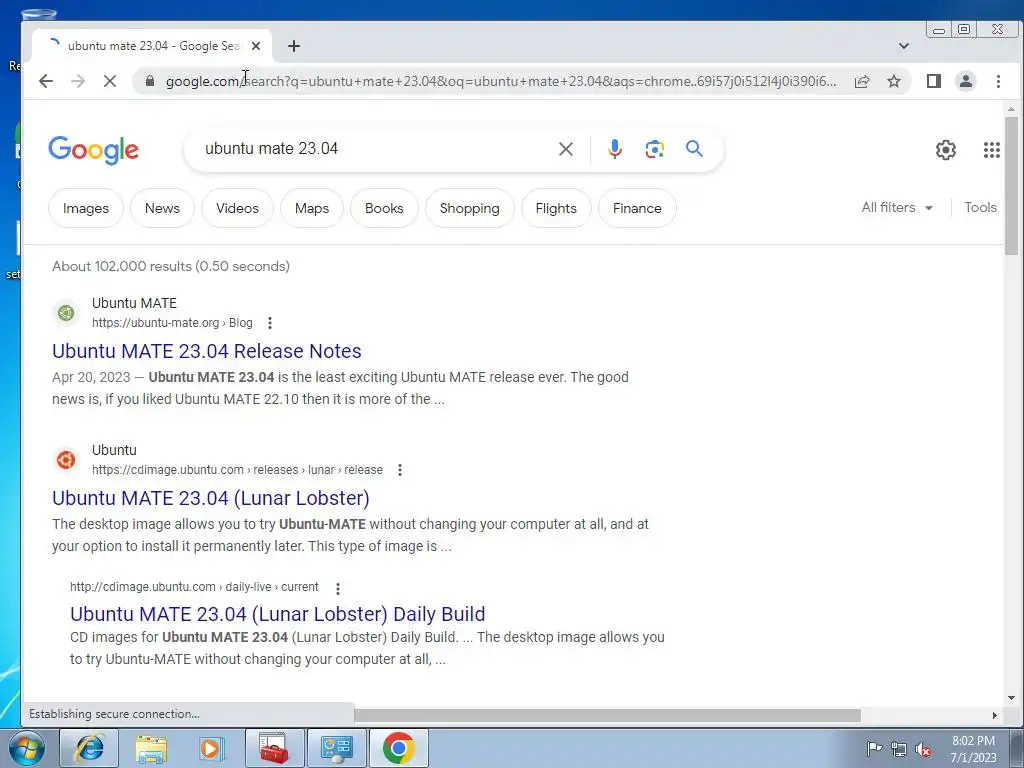Click the About 102,000 results text
This screenshot has width=1024, height=768.
(170, 266)
